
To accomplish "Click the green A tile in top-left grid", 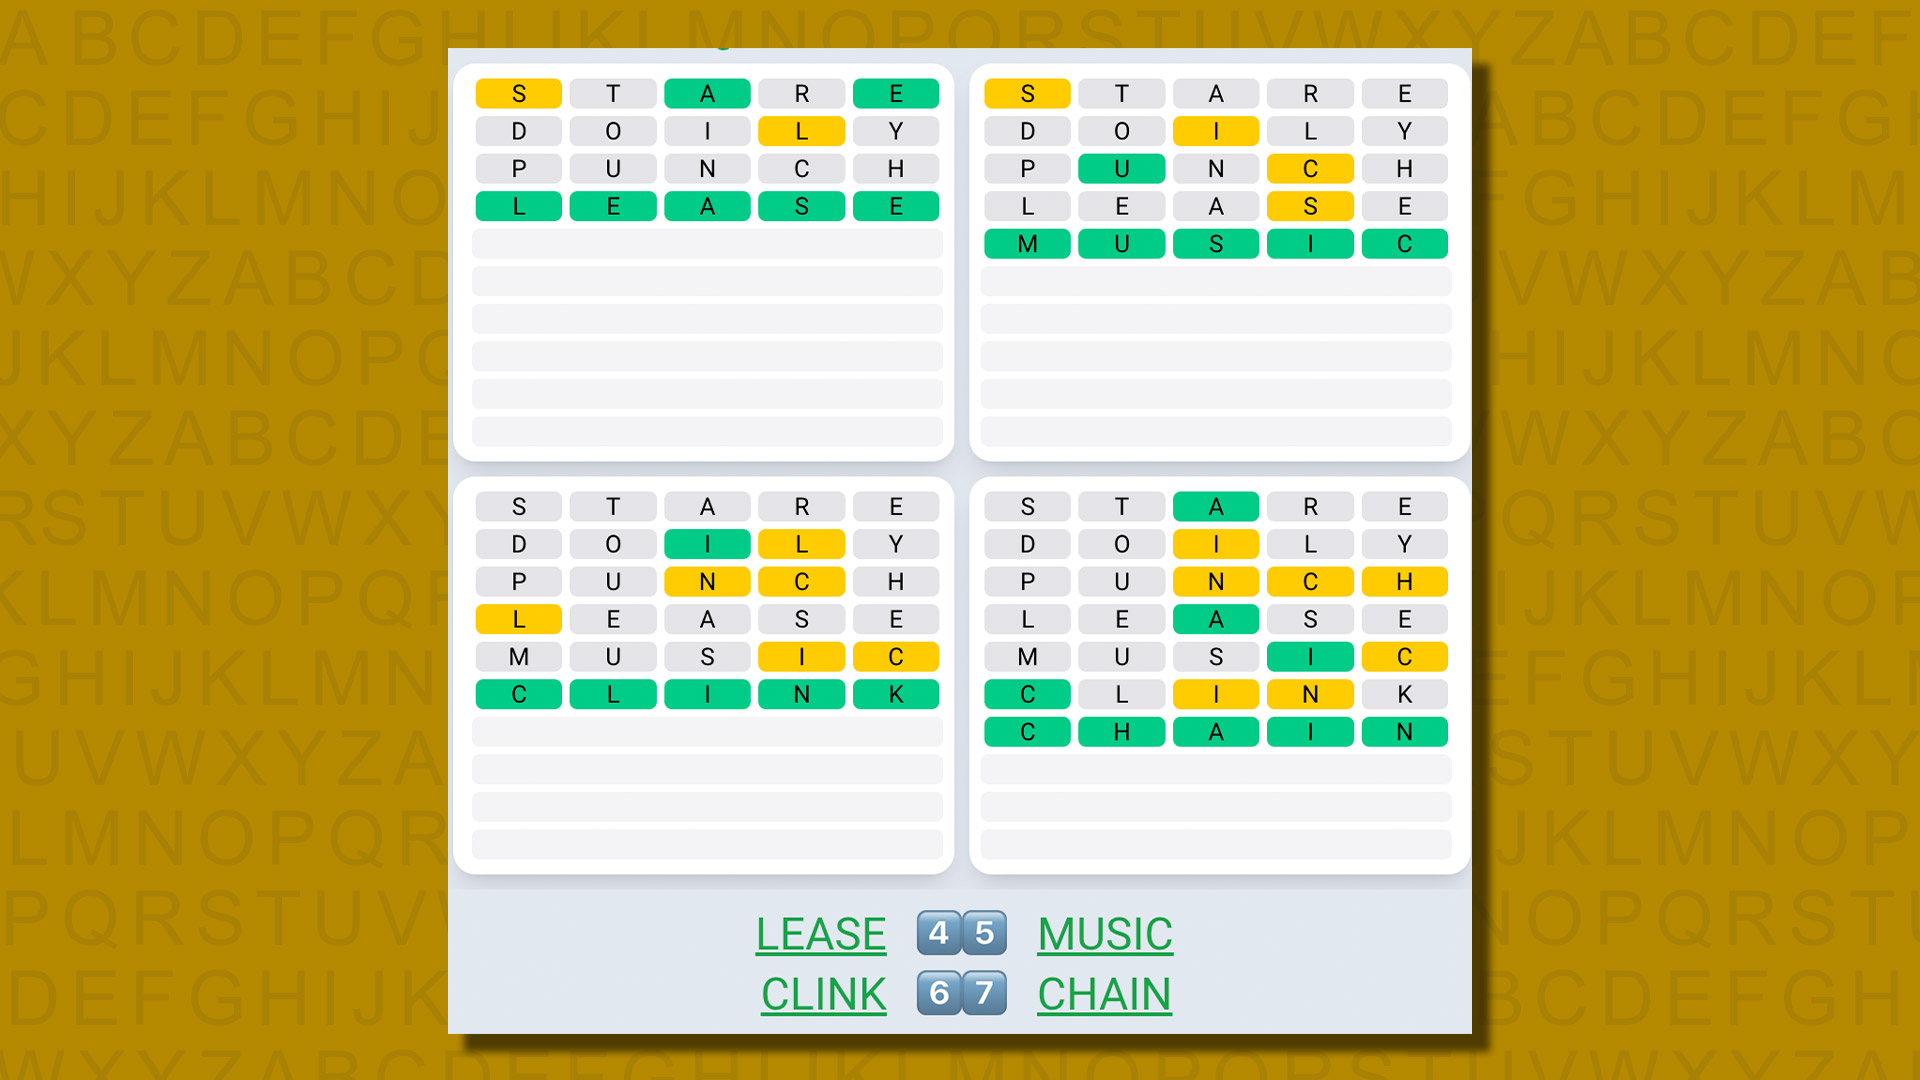I will [x=707, y=91].
